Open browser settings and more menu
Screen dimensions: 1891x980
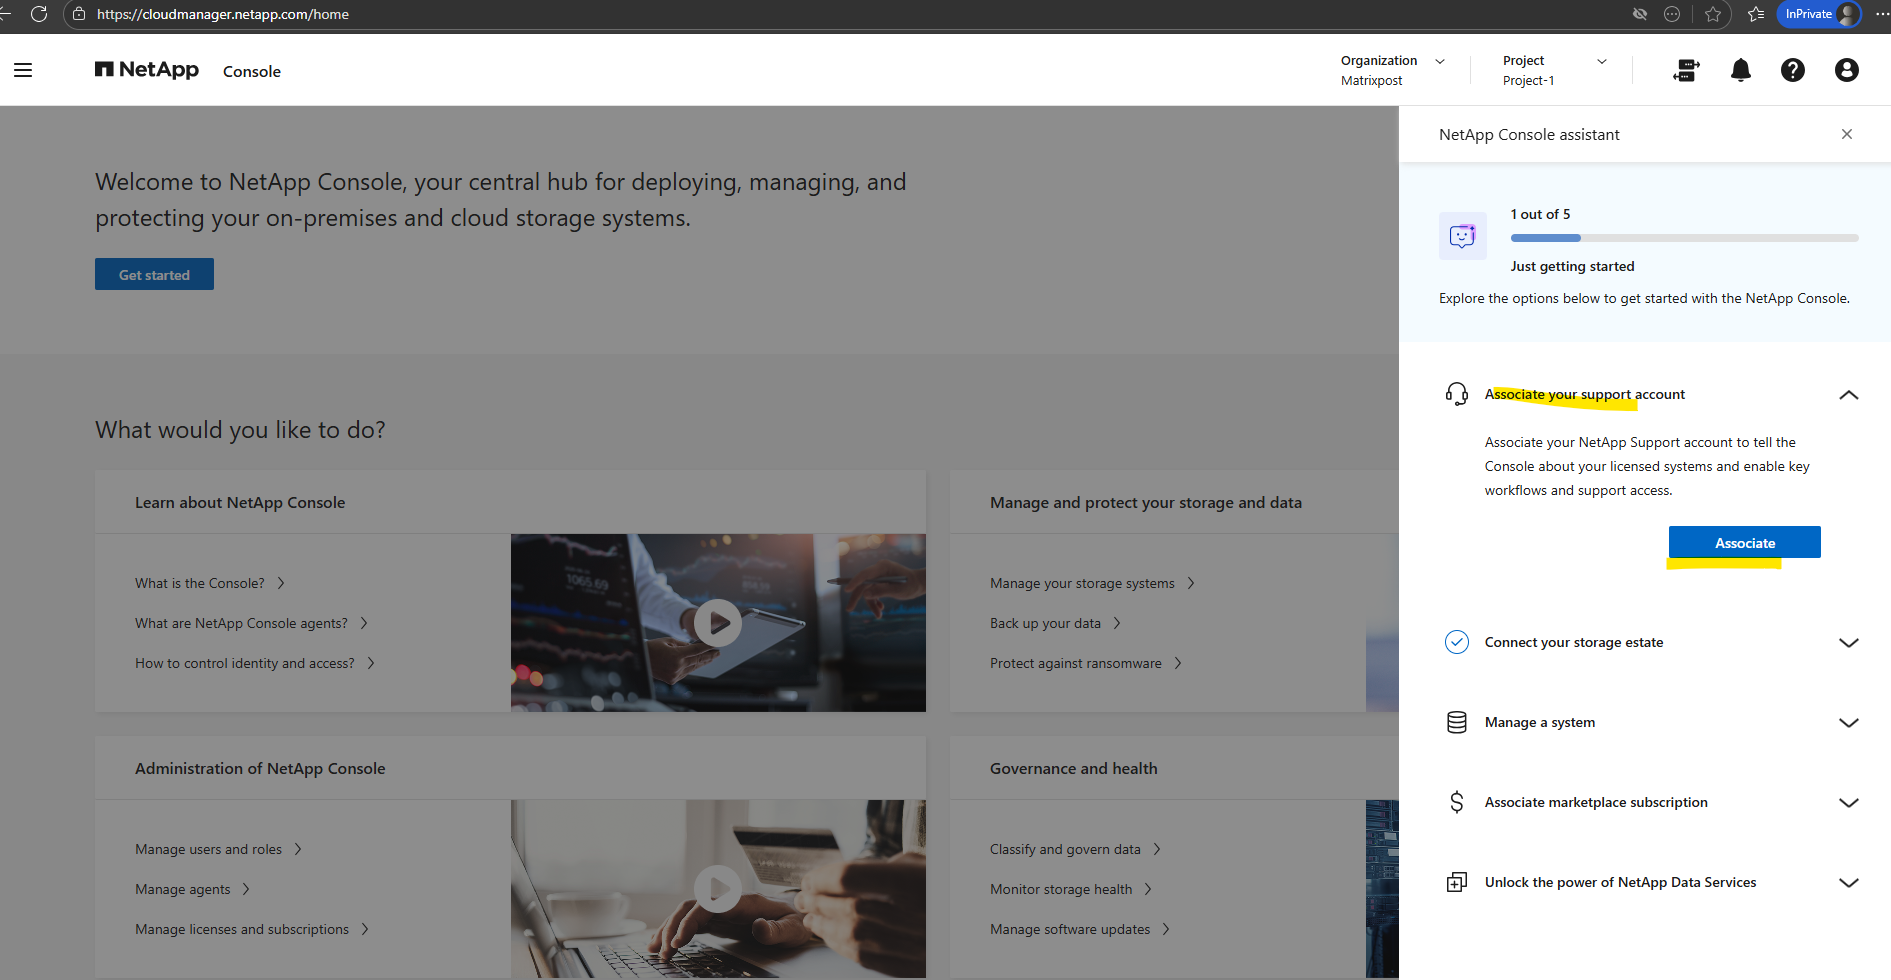pyautogui.click(x=1882, y=14)
